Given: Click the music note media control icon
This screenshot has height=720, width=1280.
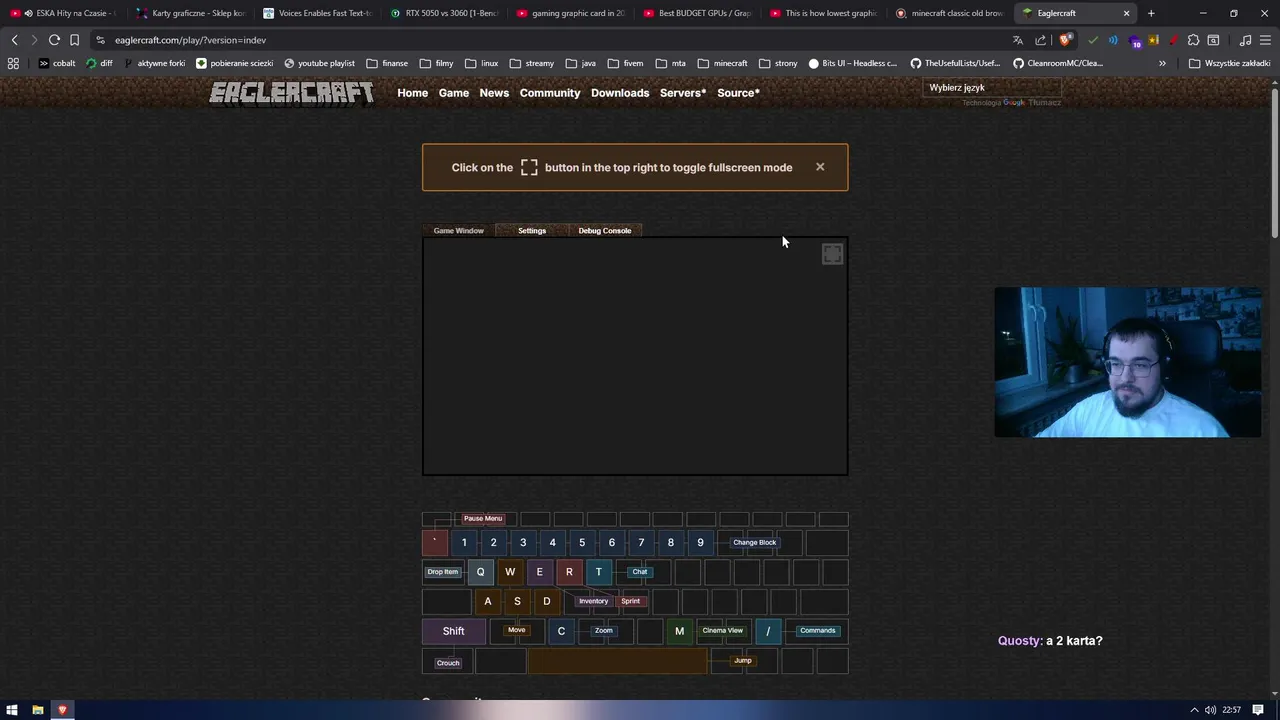Looking at the screenshot, I should point(1245,40).
